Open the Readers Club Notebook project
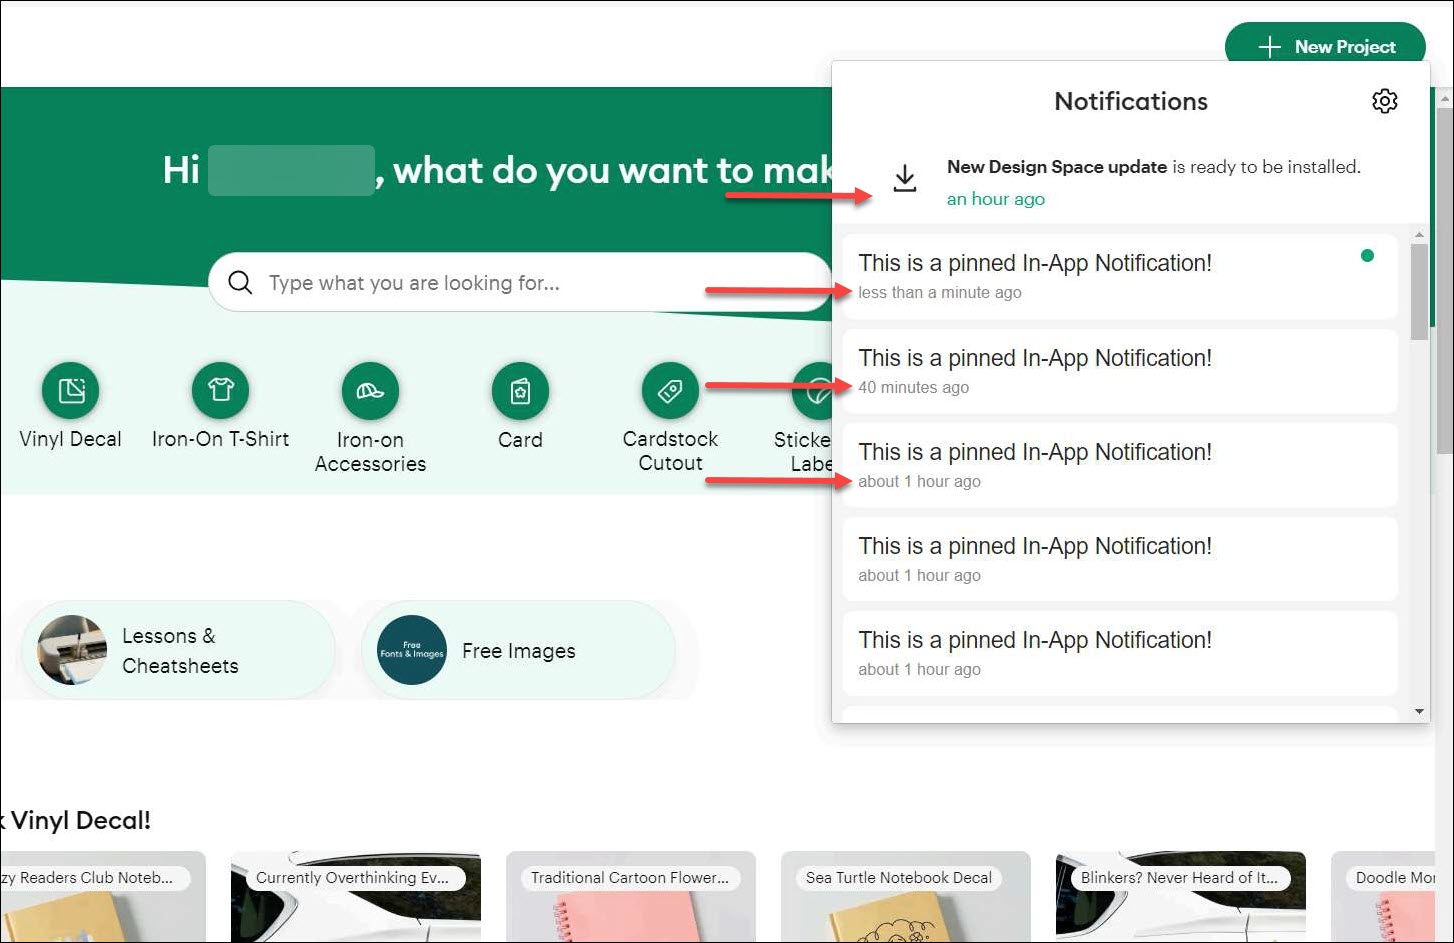The width and height of the screenshot is (1454, 943). click(103, 897)
